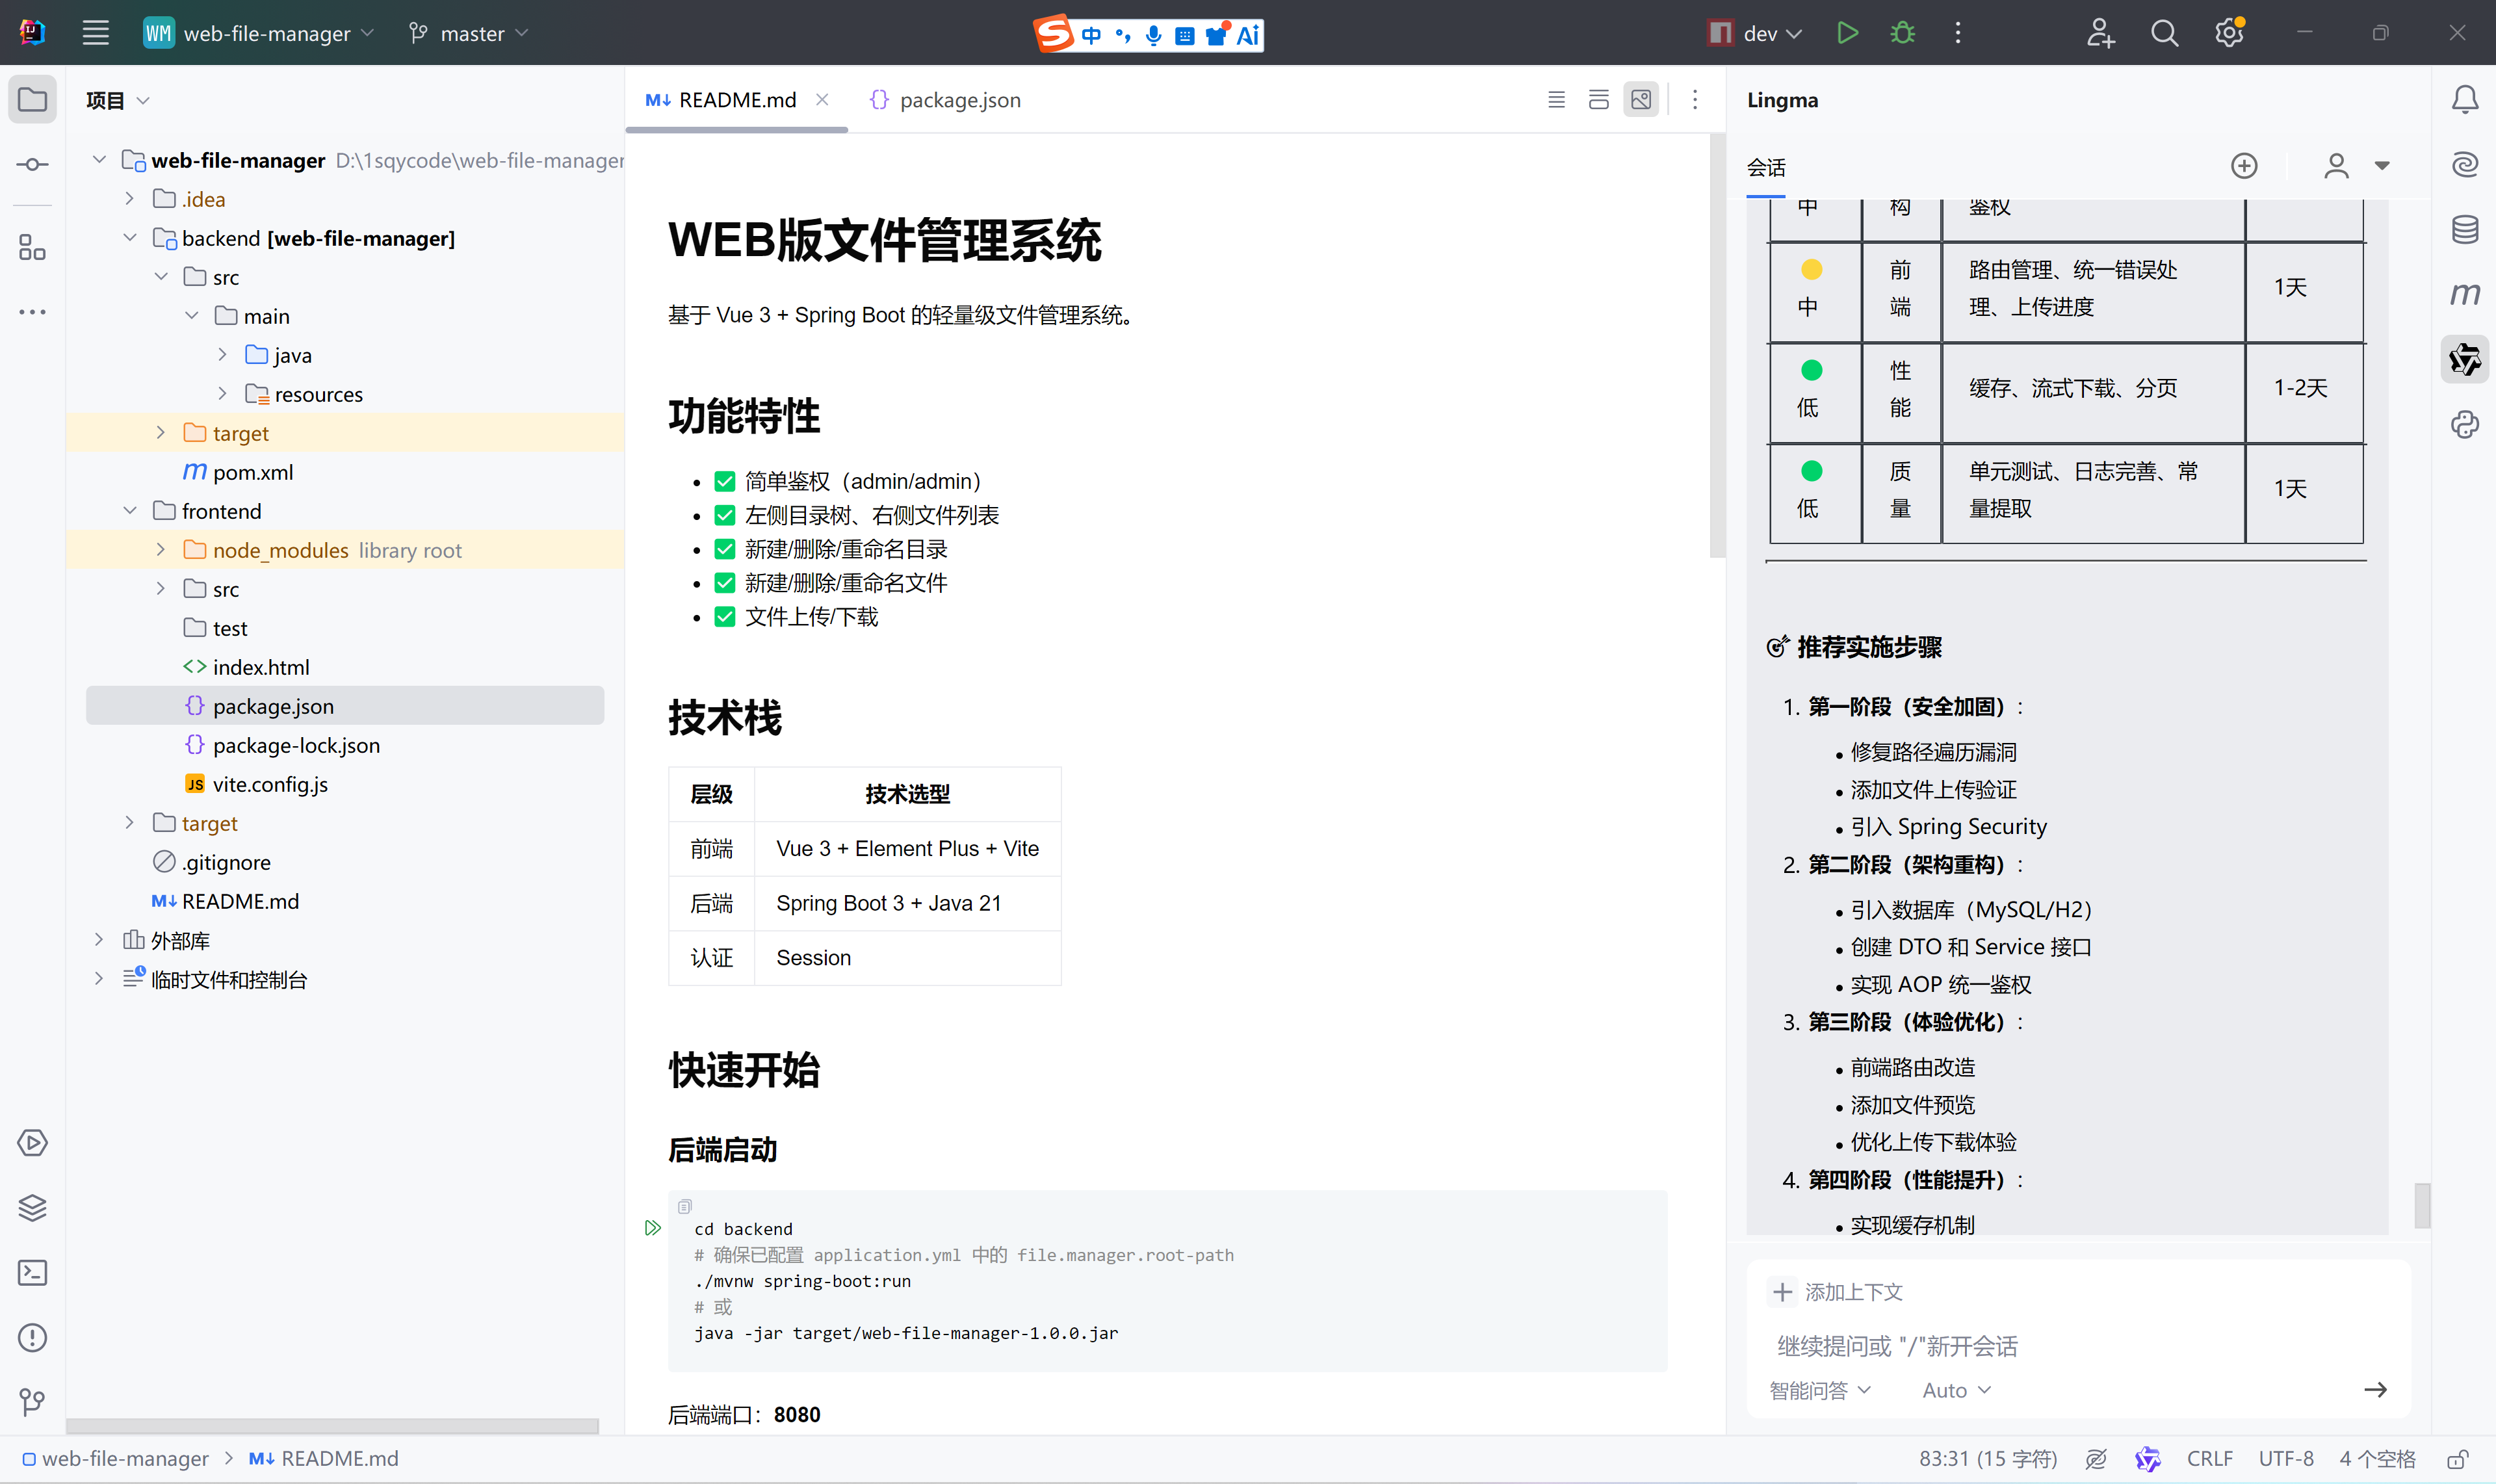Switch to package.json editor tab
2496x1484 pixels.
click(x=945, y=100)
